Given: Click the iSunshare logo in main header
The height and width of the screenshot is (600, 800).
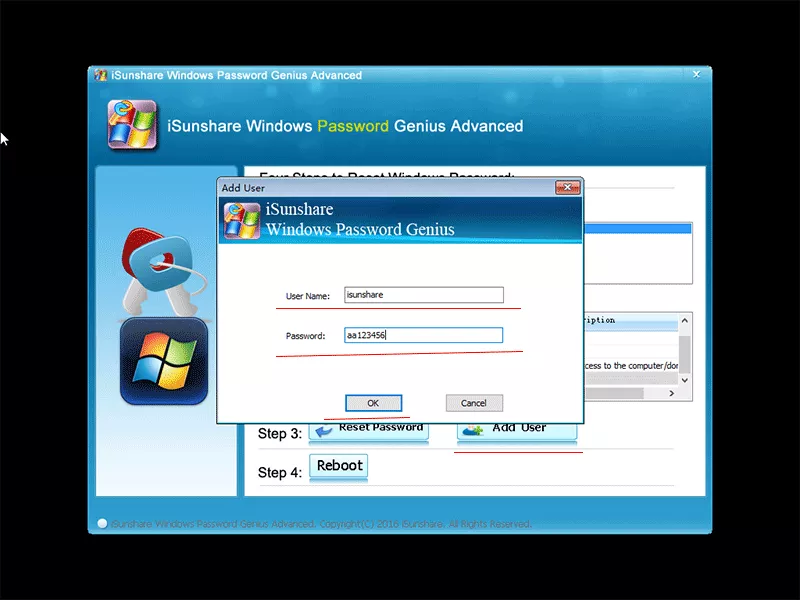Looking at the screenshot, I should (x=132, y=124).
